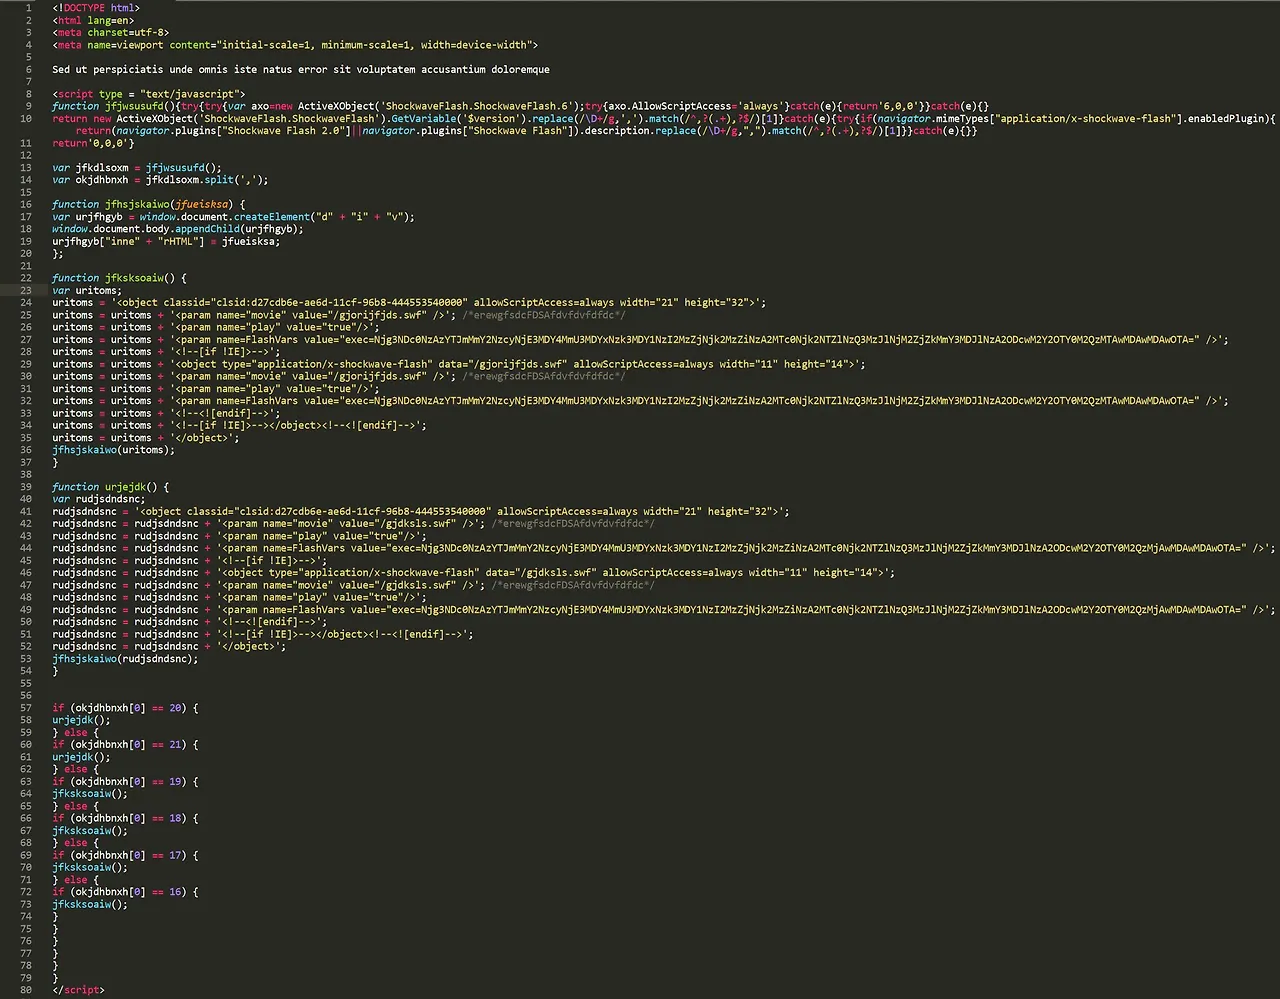Screen dimensions: 1280x999
Task: Click the "urjejdk();" call on line 58
Action: [x=82, y=720]
